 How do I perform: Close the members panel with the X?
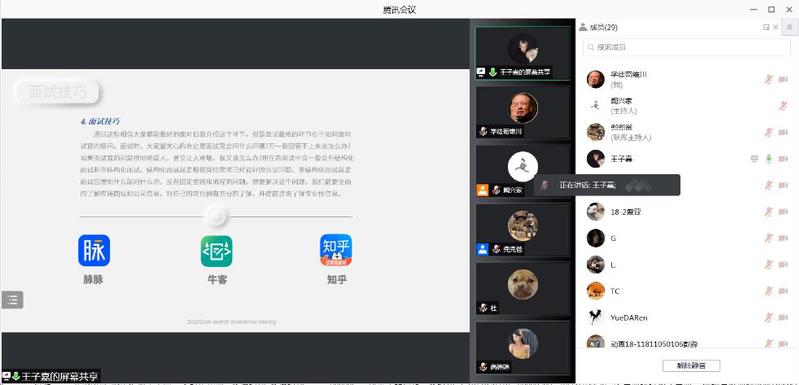pos(776,28)
